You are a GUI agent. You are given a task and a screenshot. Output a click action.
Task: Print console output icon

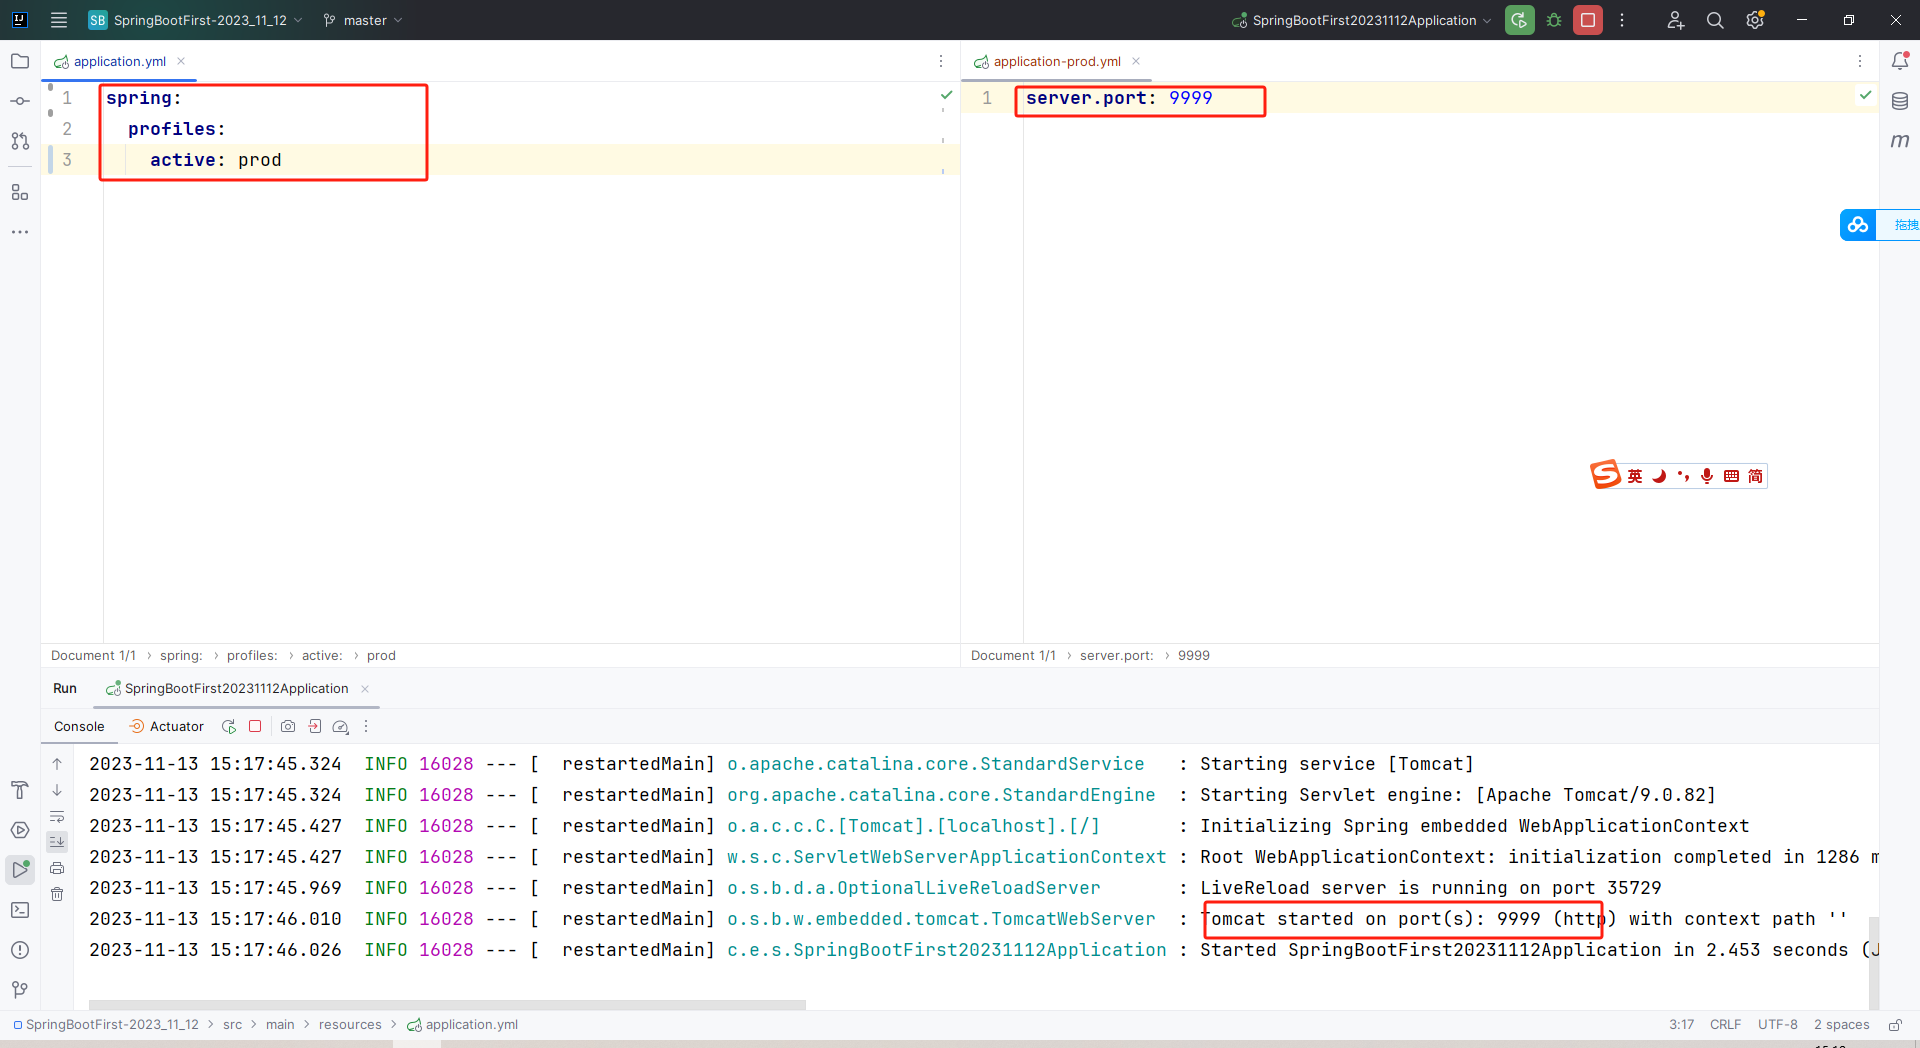click(57, 868)
